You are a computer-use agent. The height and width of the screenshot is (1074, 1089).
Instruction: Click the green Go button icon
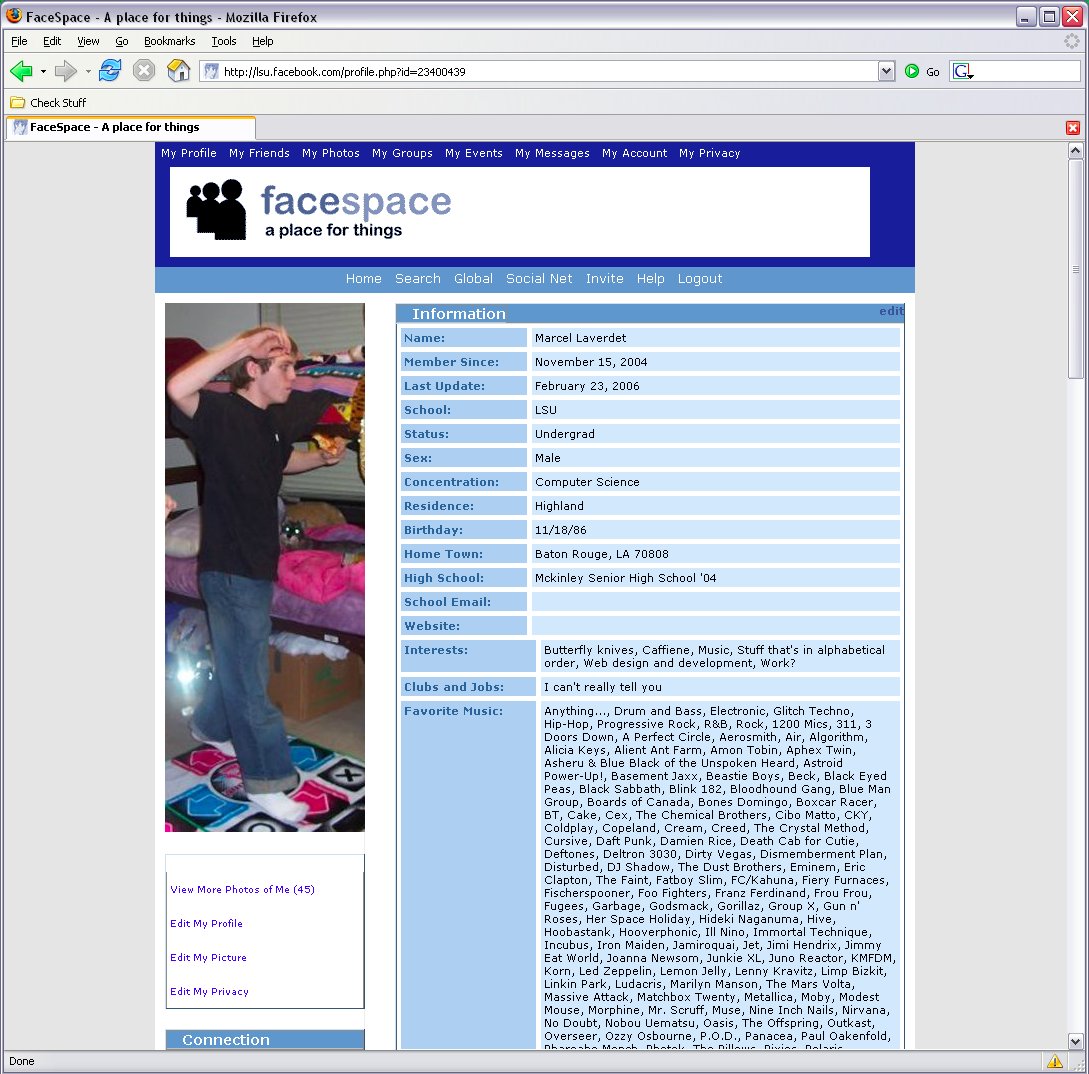pos(912,71)
